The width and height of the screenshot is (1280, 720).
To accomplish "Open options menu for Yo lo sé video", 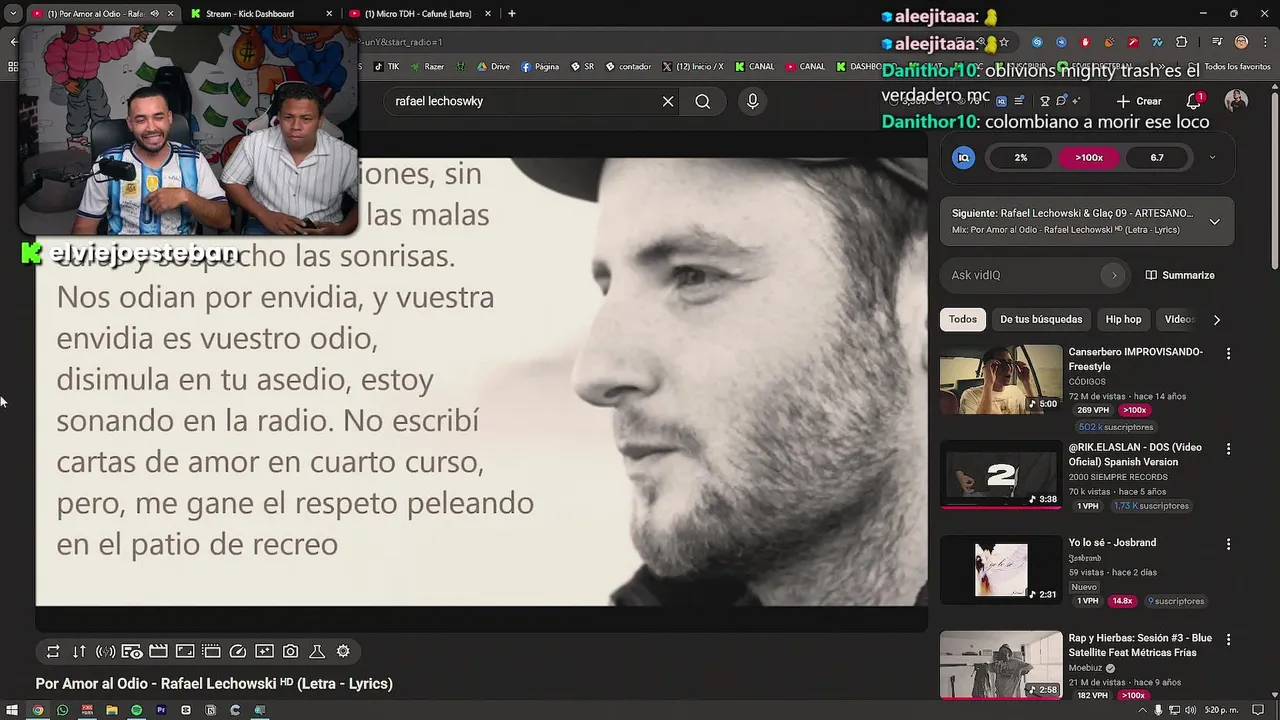I will coord(1229,544).
